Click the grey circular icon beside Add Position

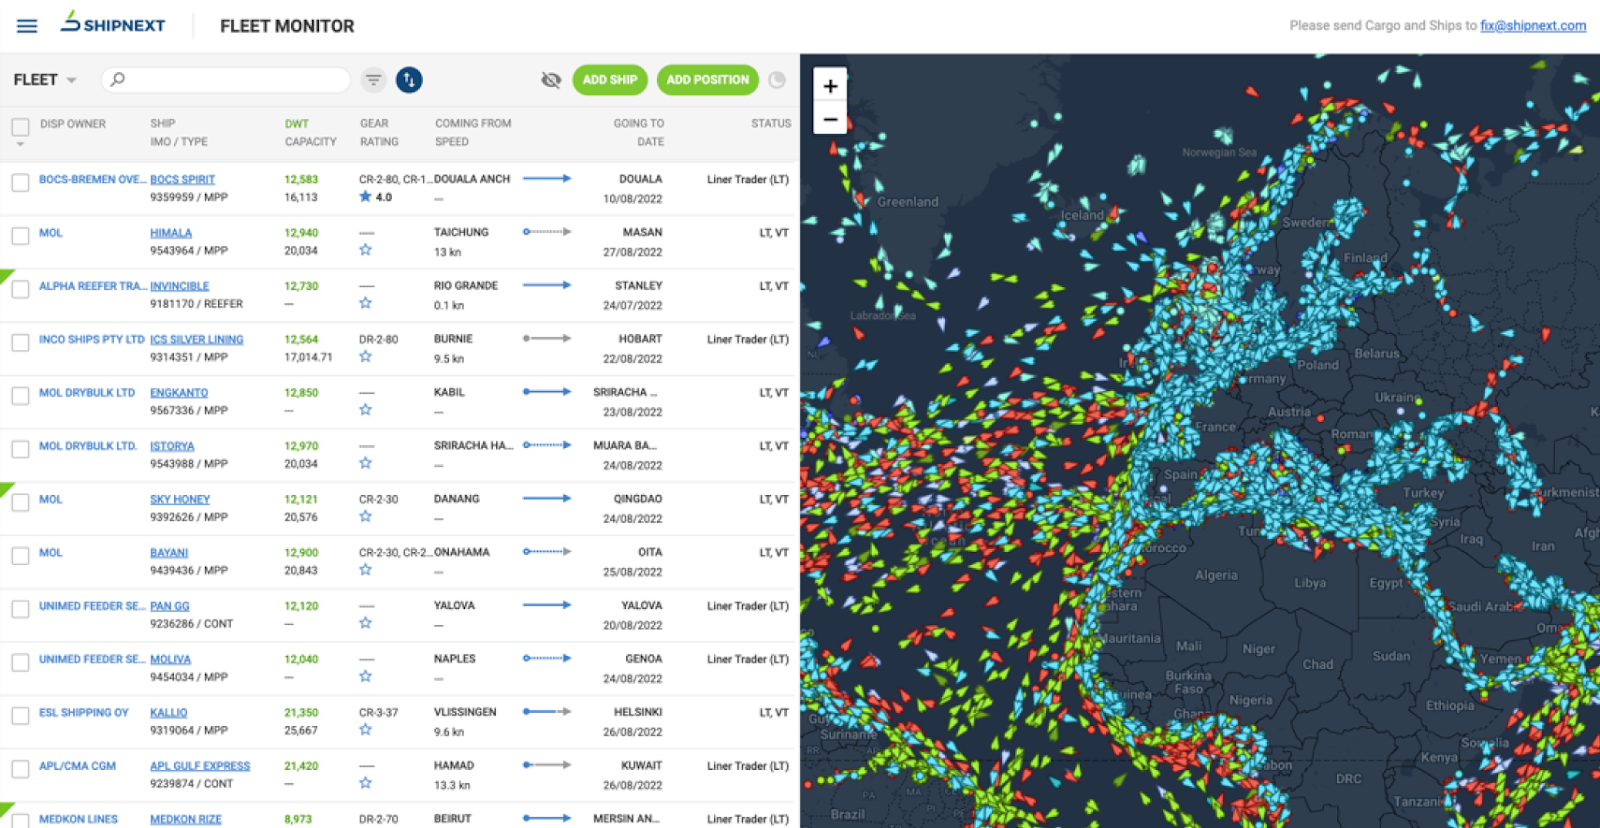(777, 80)
